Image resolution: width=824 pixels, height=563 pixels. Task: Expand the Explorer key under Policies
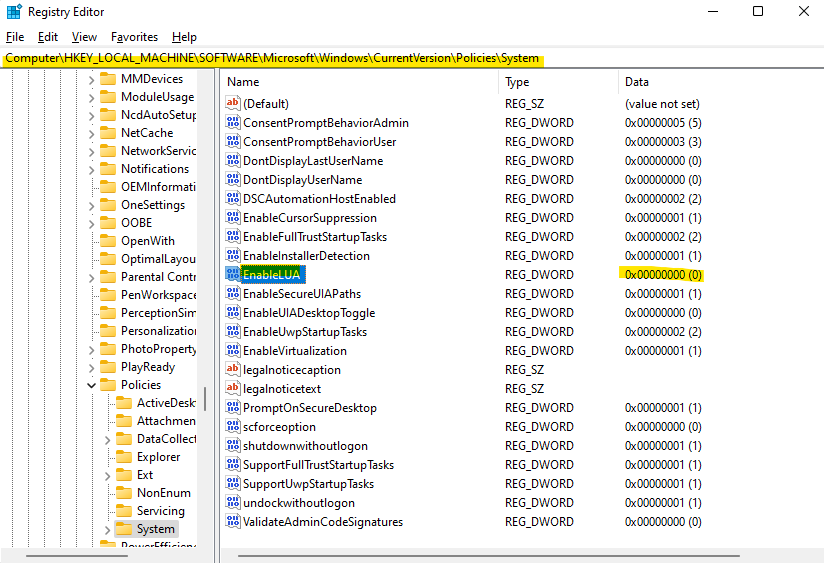pyautogui.click(x=108, y=457)
